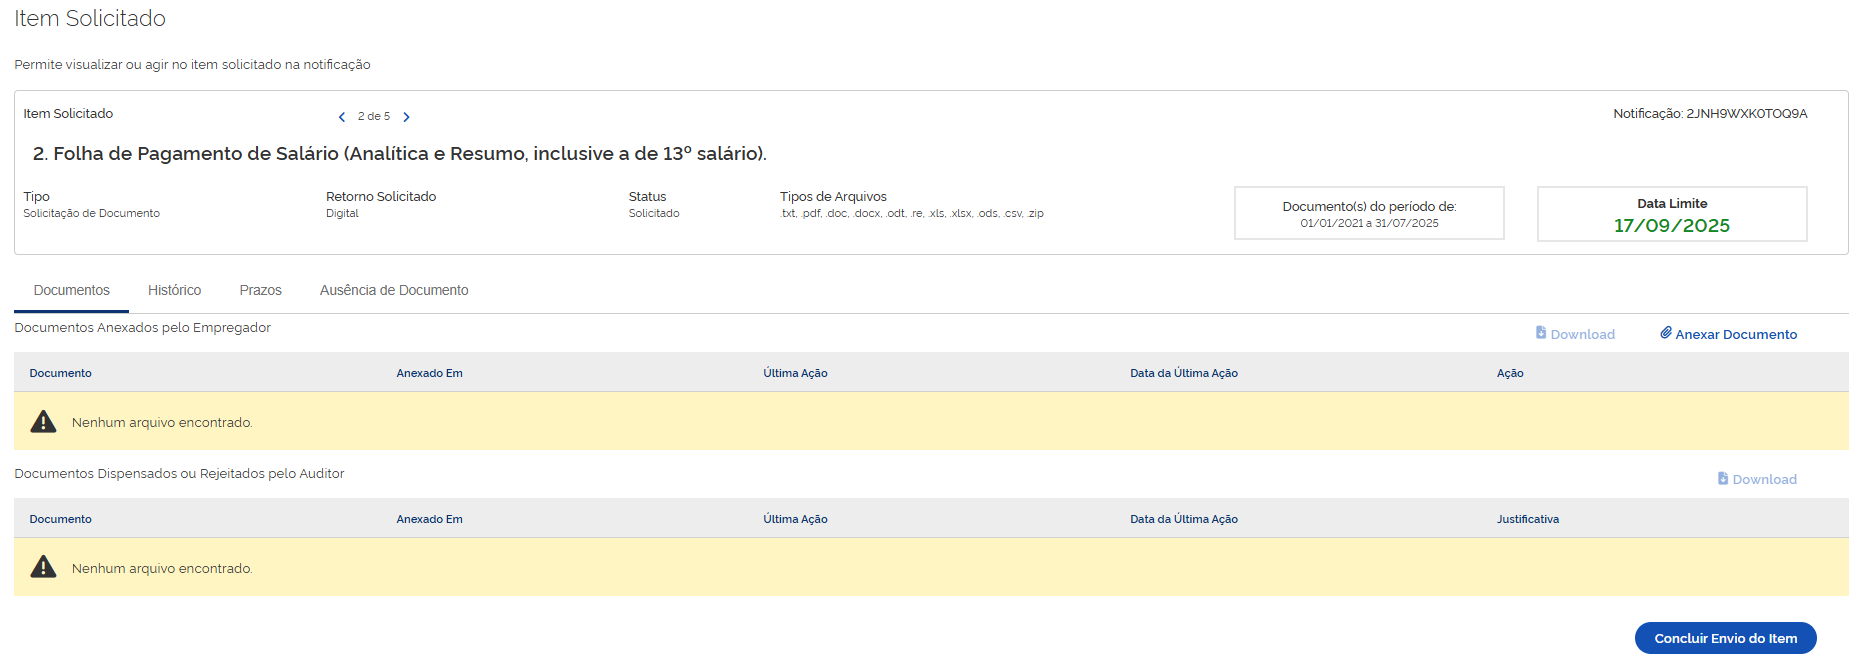Click the allowed file types list text

[912, 214]
